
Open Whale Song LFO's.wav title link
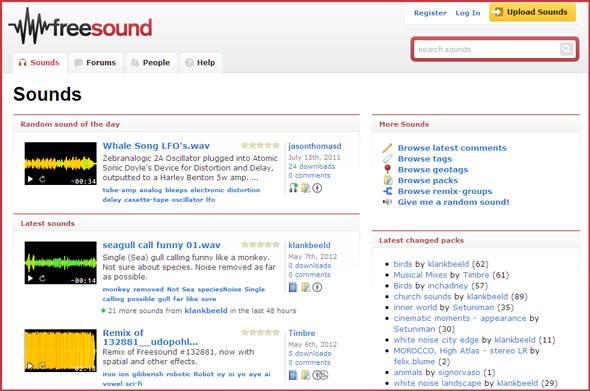click(x=156, y=146)
